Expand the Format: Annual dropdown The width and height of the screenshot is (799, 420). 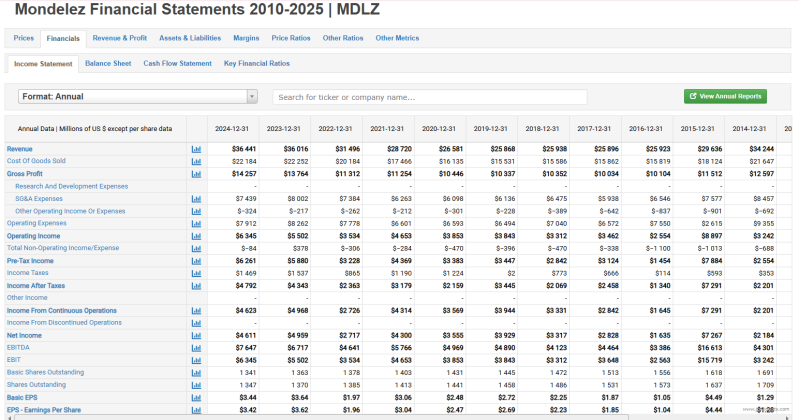point(138,97)
